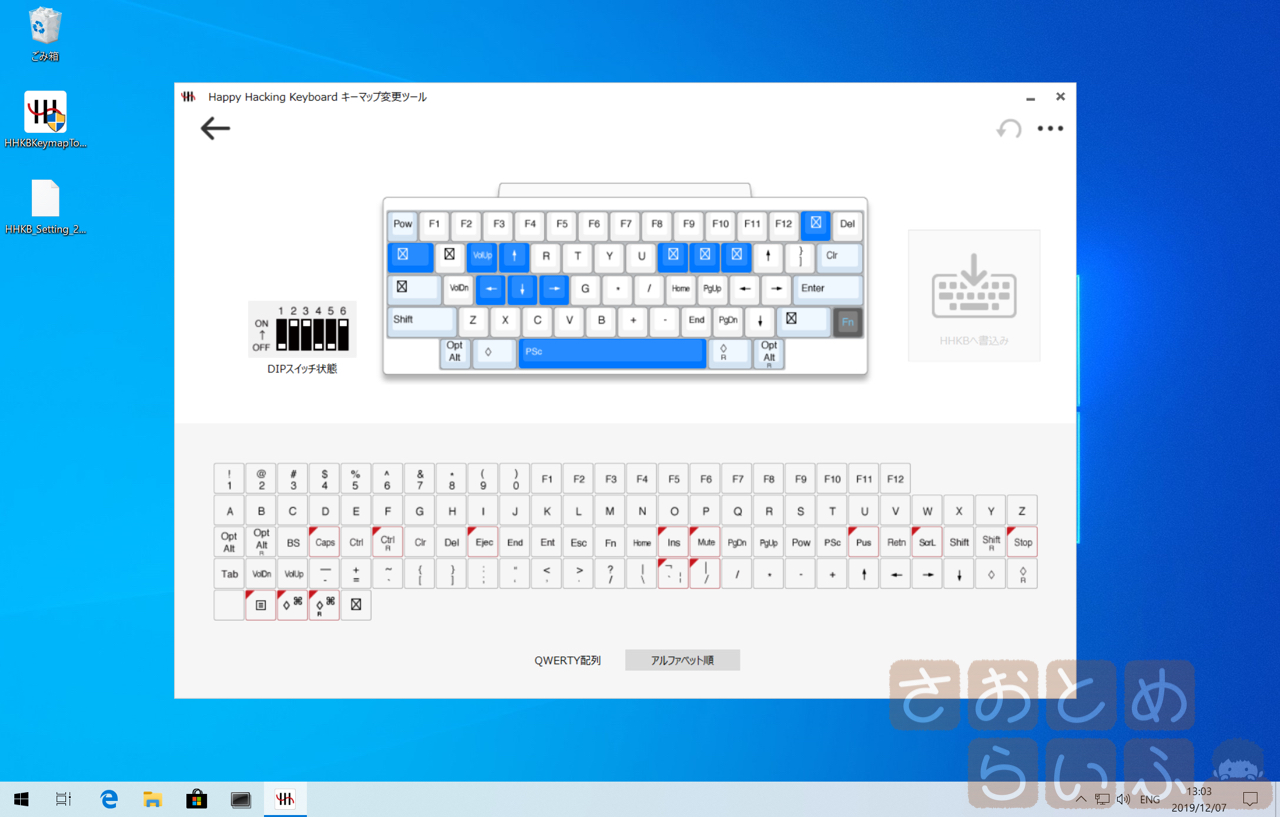
Task: Select the Del key on keyboard's top row
Action: click(847, 224)
